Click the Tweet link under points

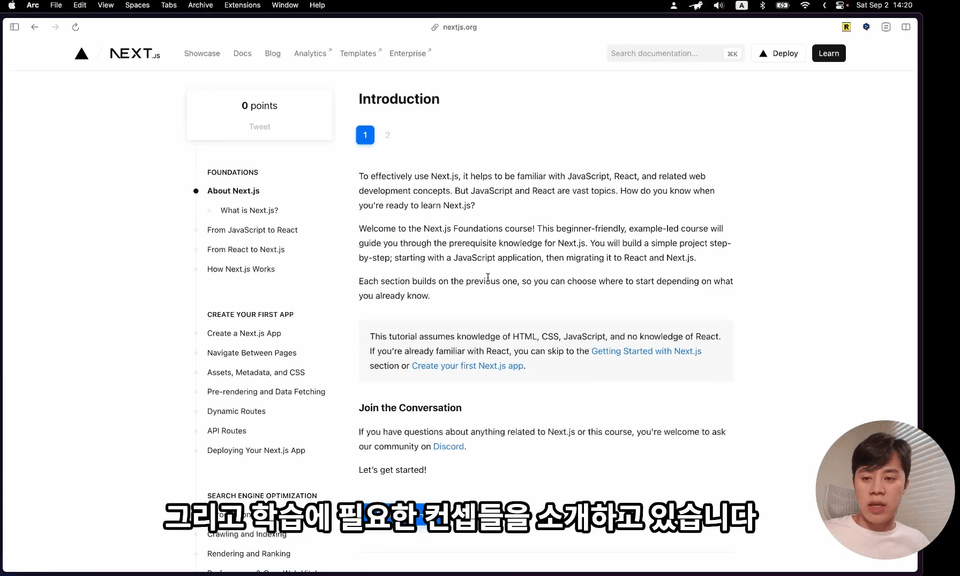[260, 127]
